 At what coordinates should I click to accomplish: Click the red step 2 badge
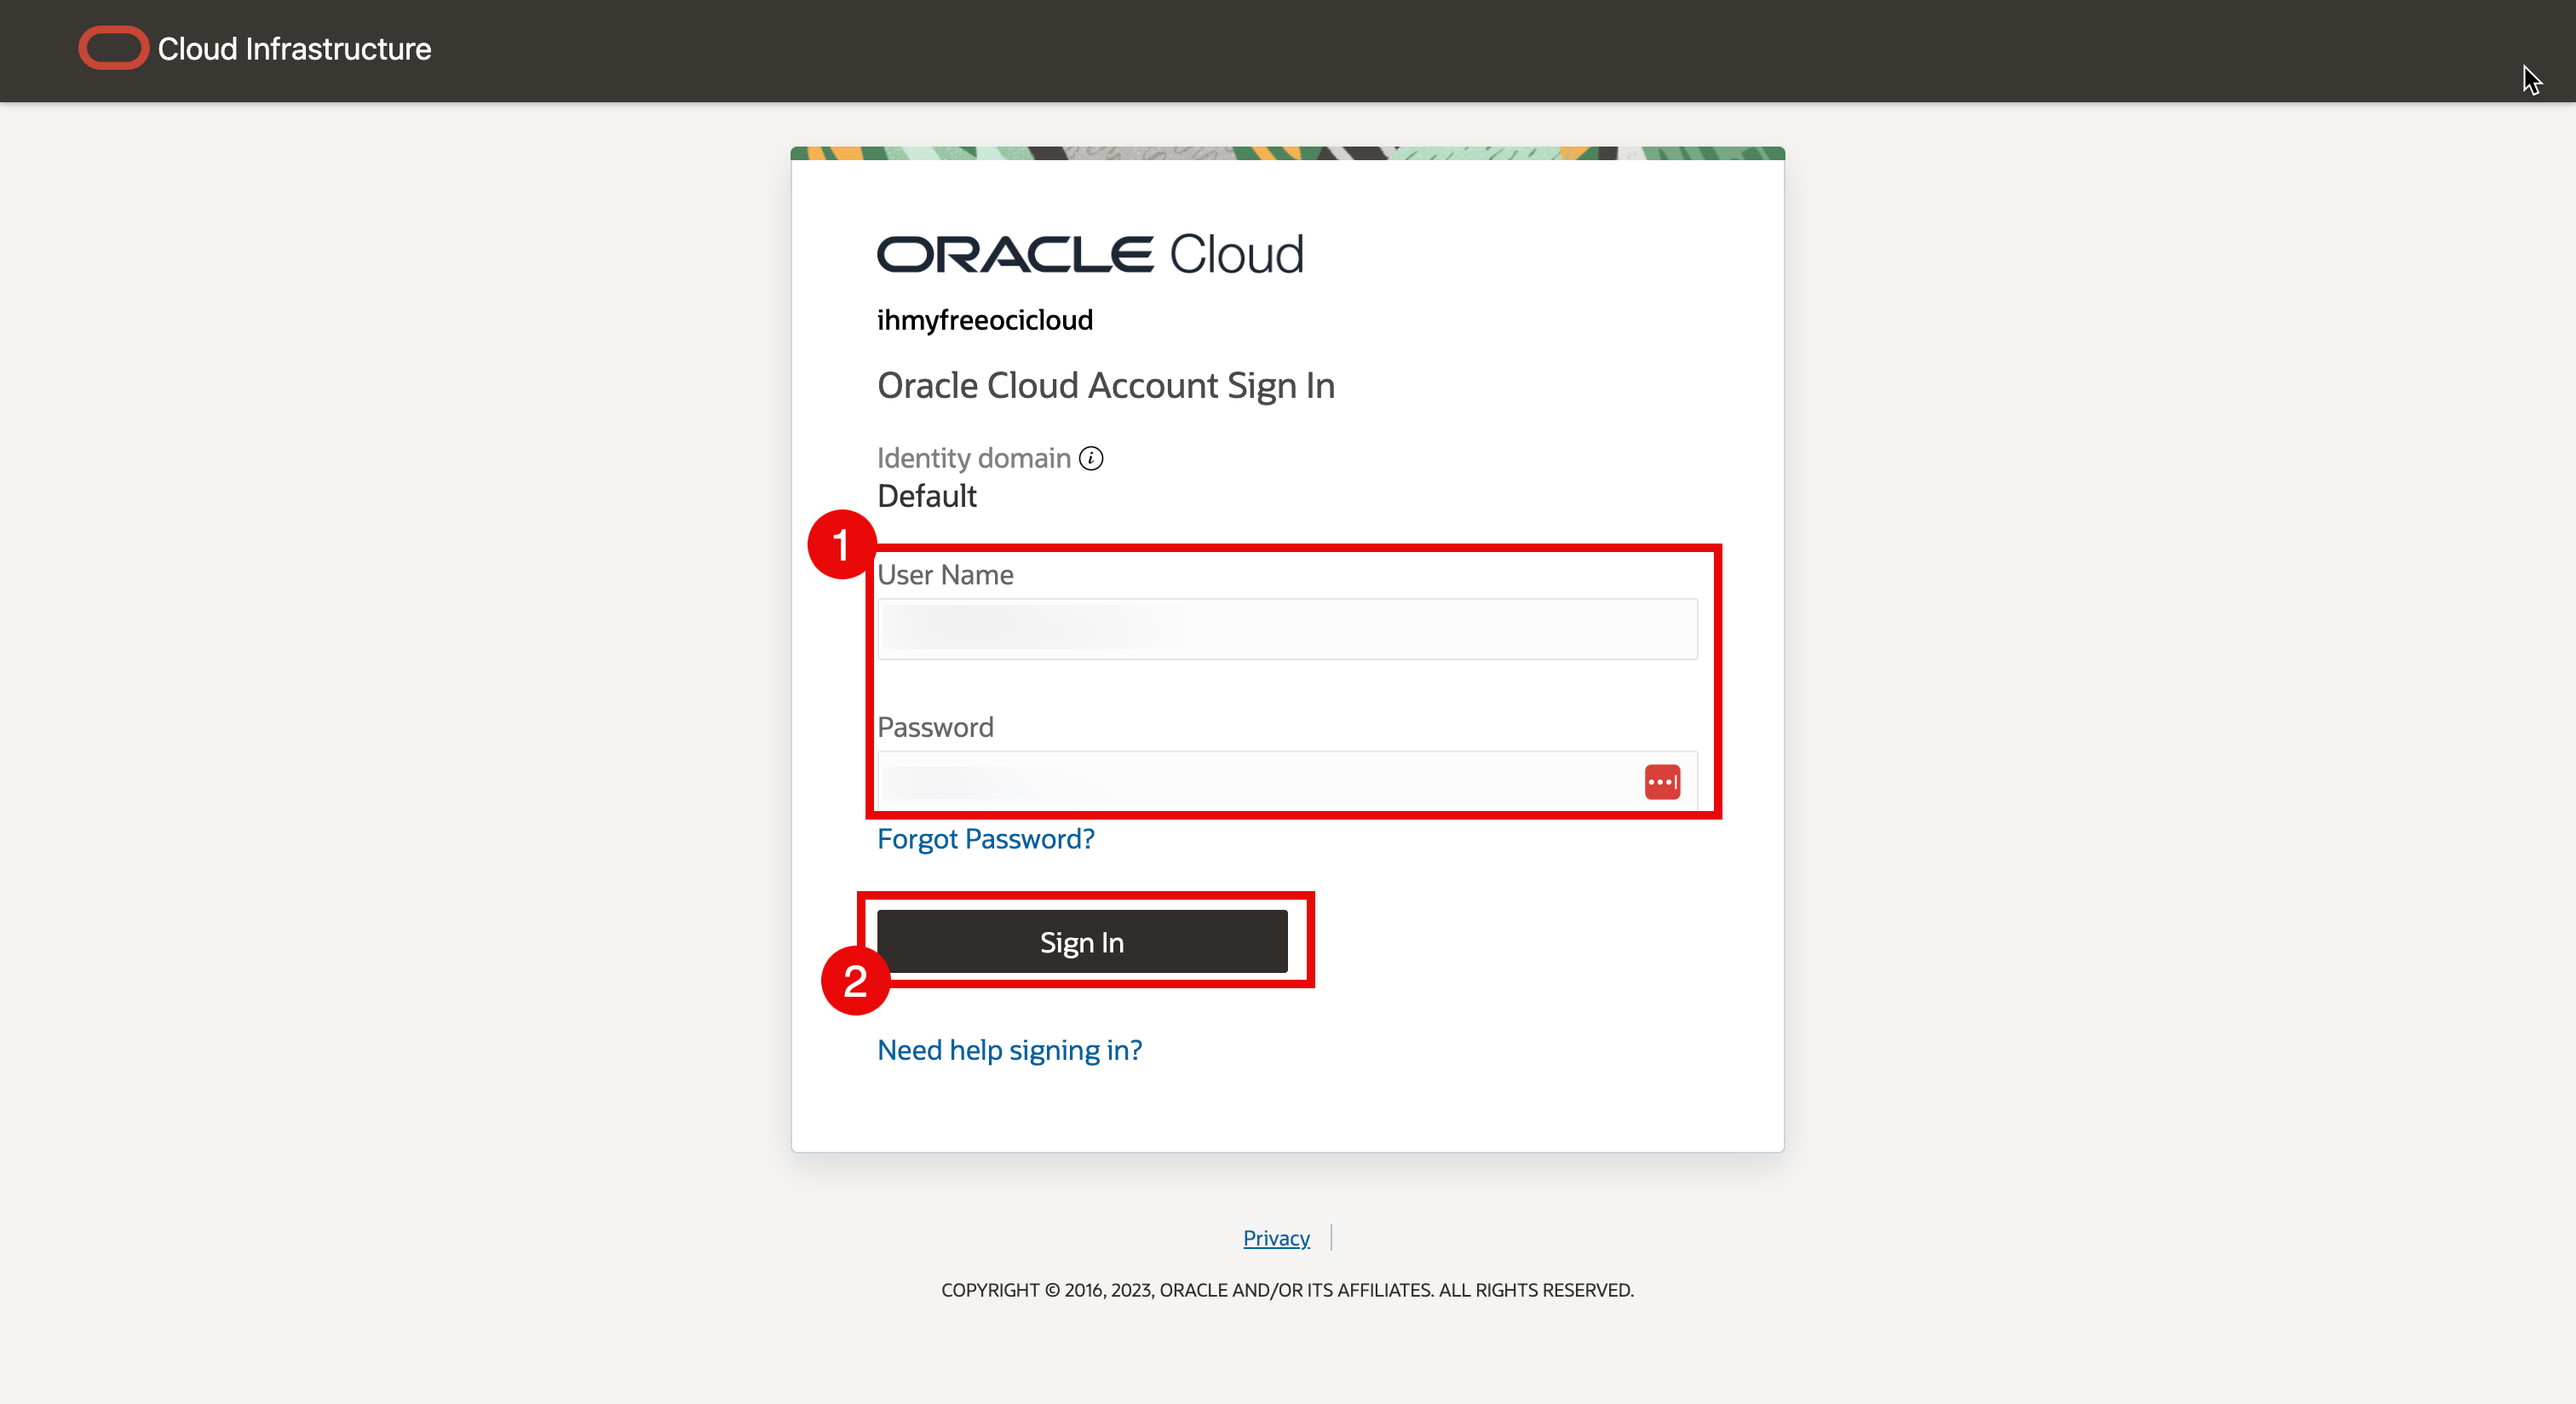855,980
